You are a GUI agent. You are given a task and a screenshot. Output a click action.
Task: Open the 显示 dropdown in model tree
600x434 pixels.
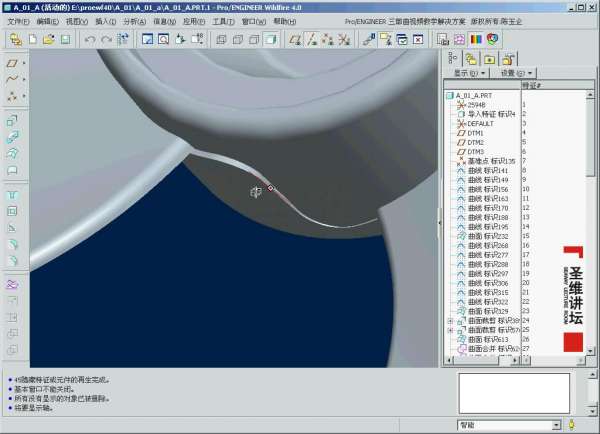point(469,72)
